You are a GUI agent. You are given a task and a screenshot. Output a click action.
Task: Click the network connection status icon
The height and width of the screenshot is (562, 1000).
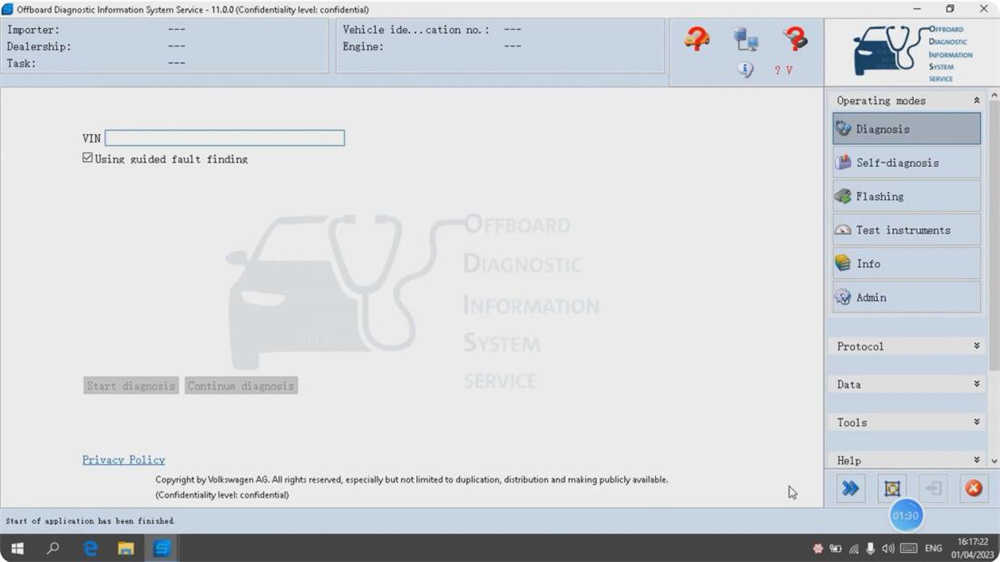[746, 40]
